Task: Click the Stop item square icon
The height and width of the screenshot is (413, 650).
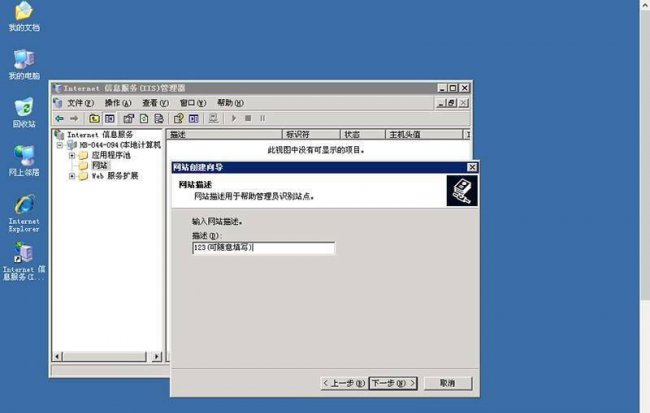Action: coord(248,119)
